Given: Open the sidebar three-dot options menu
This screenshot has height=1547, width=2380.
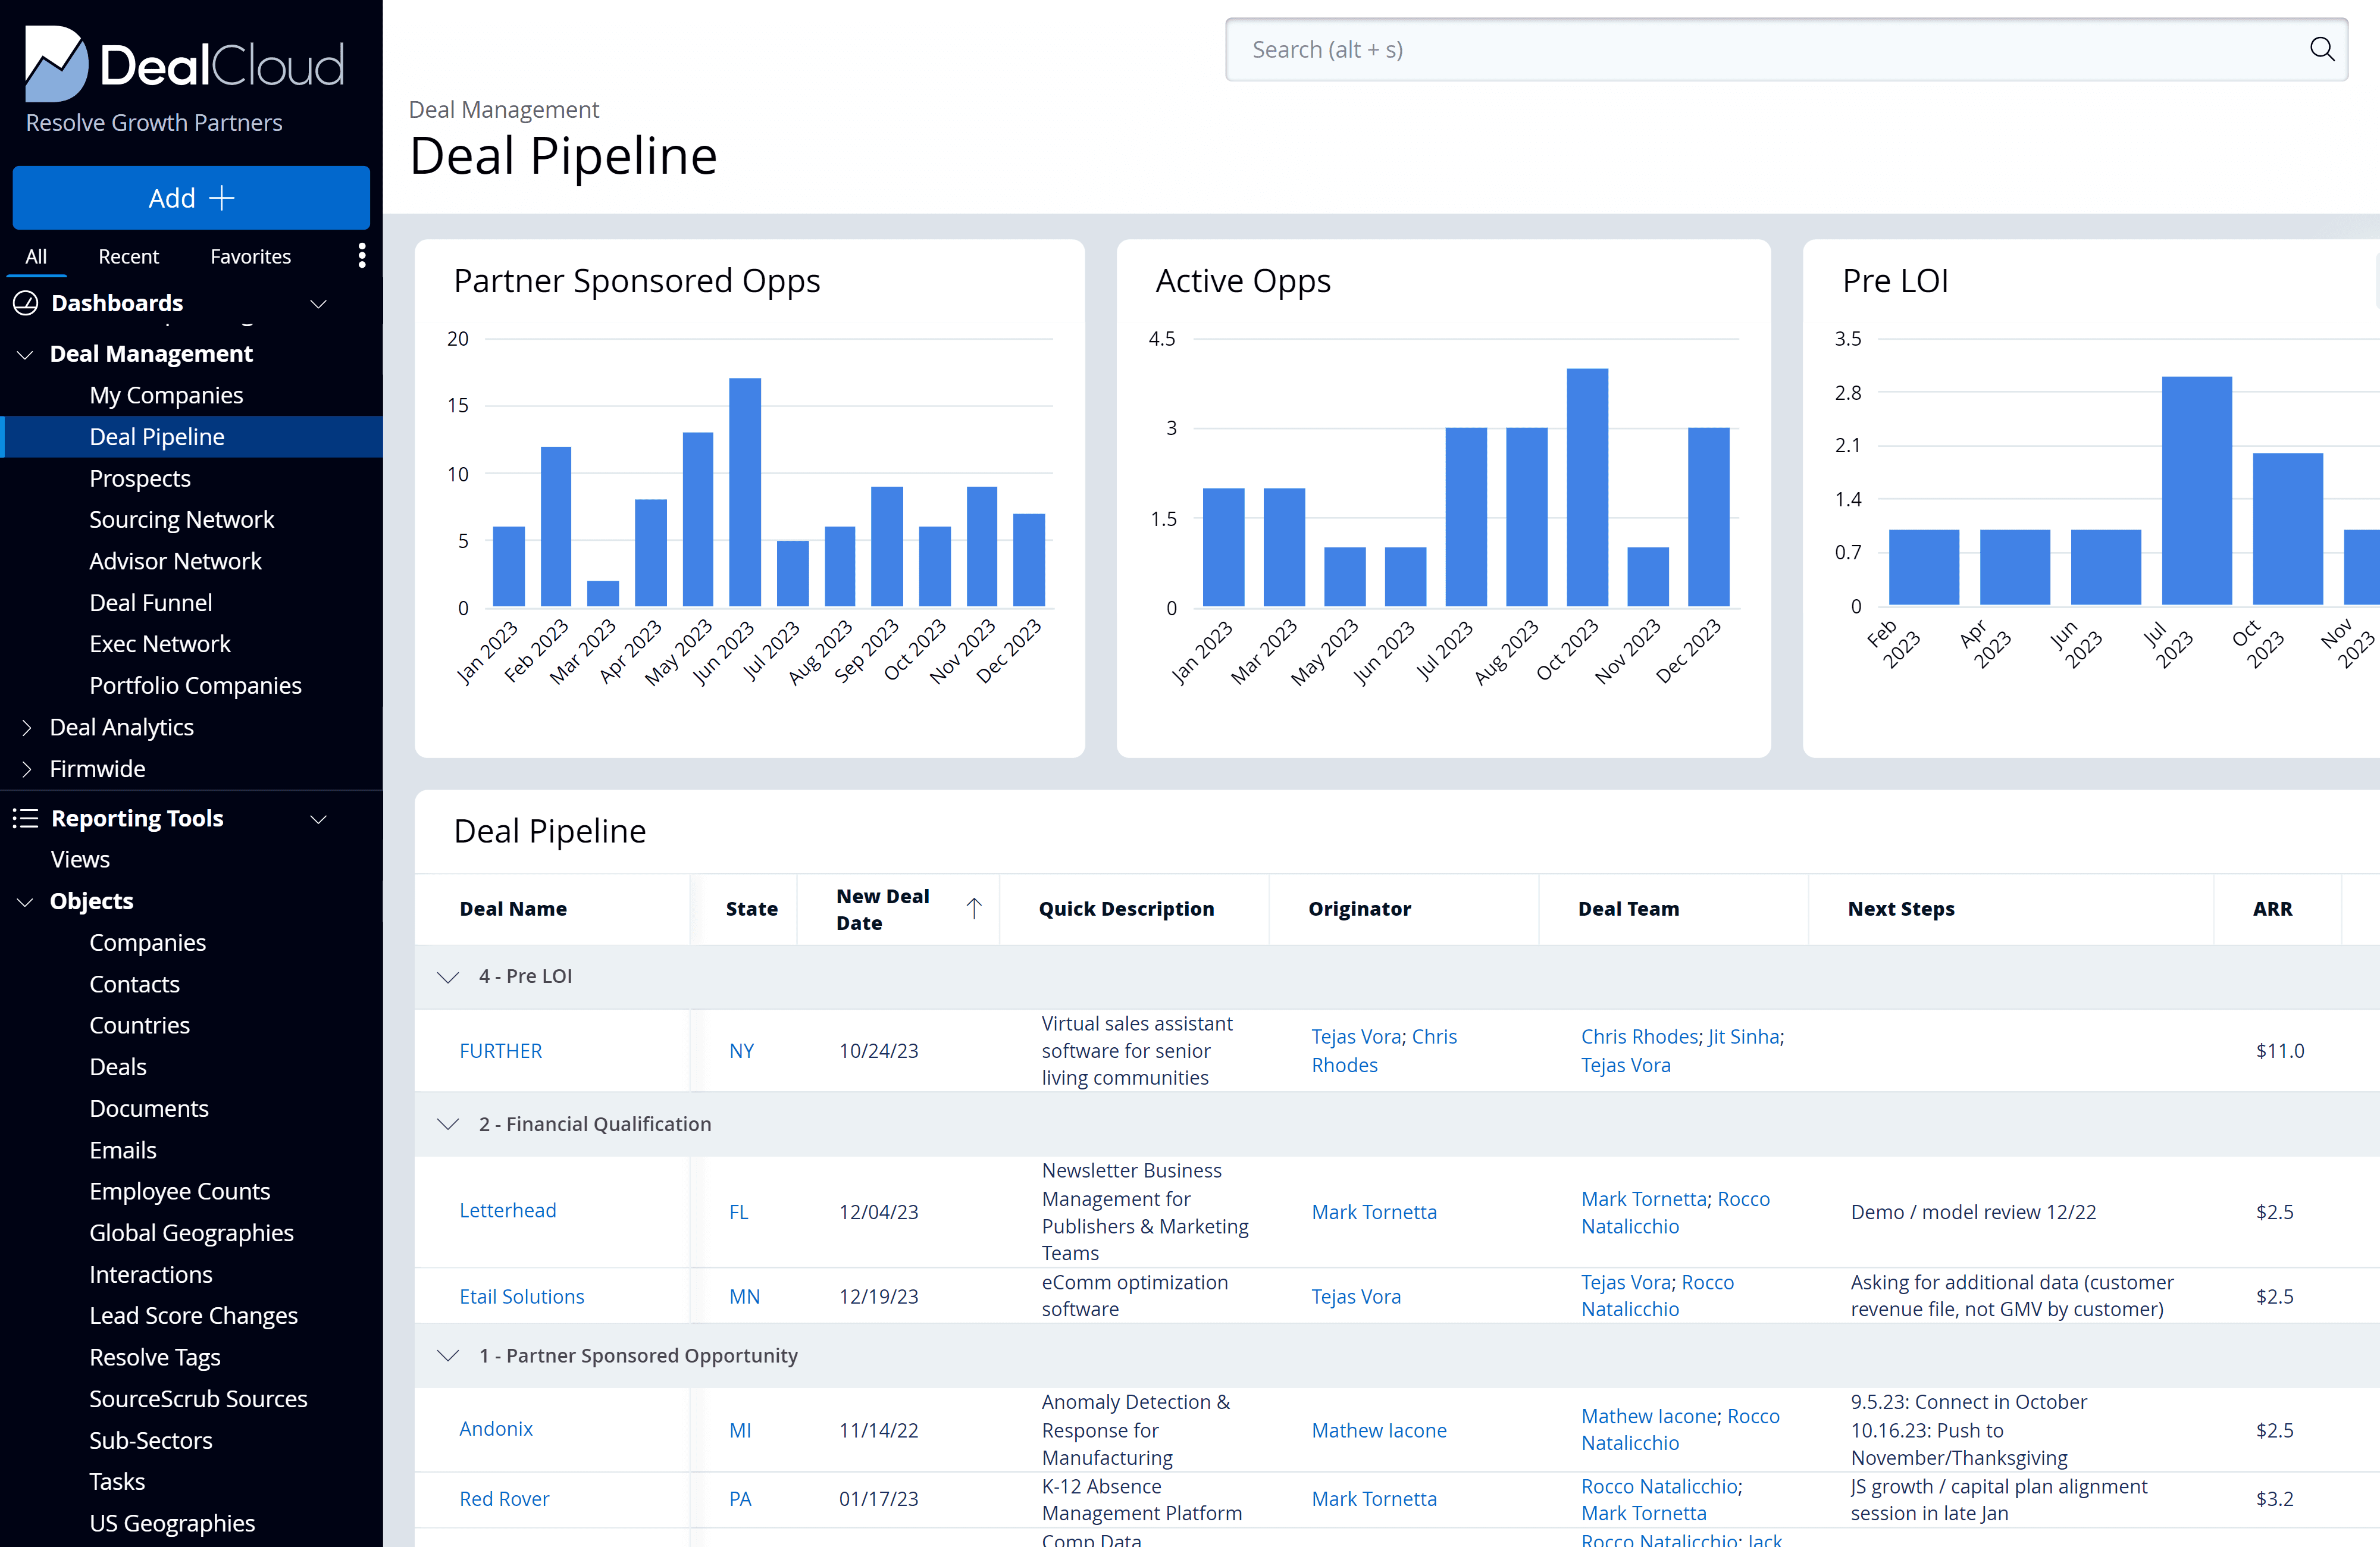Looking at the screenshot, I should 362,256.
